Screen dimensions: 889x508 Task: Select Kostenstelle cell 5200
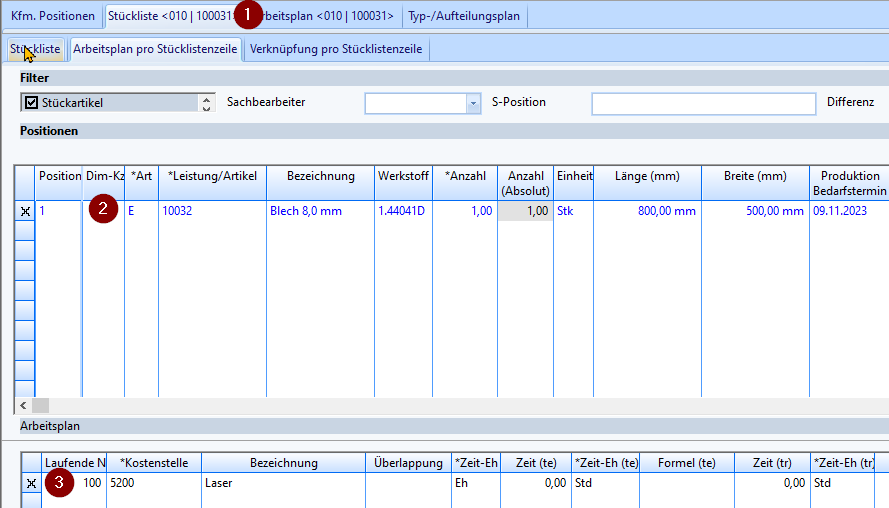[x=153, y=483]
